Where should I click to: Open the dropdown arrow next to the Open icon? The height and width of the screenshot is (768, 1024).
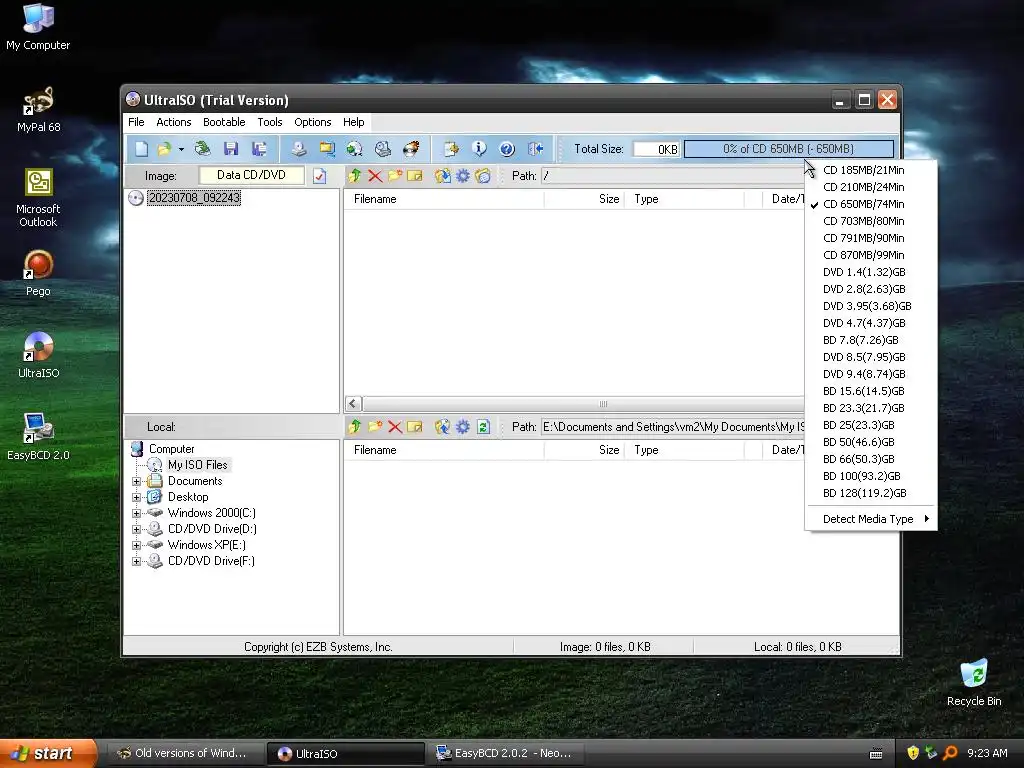pyautogui.click(x=181, y=149)
